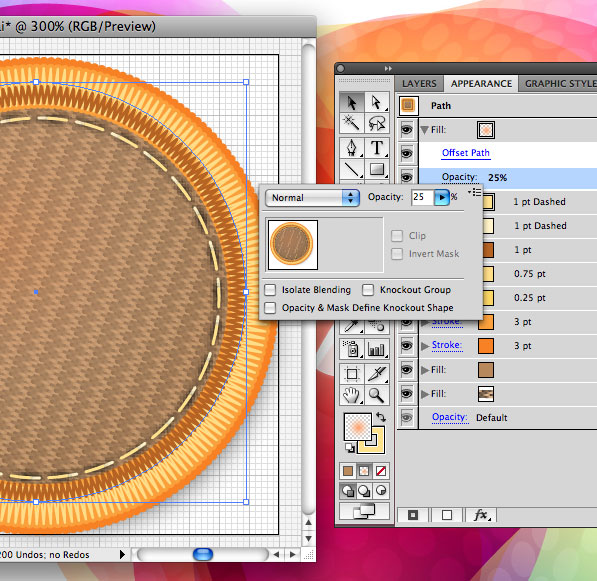Click the Path thumbnail in Appearance panel

pyautogui.click(x=408, y=105)
